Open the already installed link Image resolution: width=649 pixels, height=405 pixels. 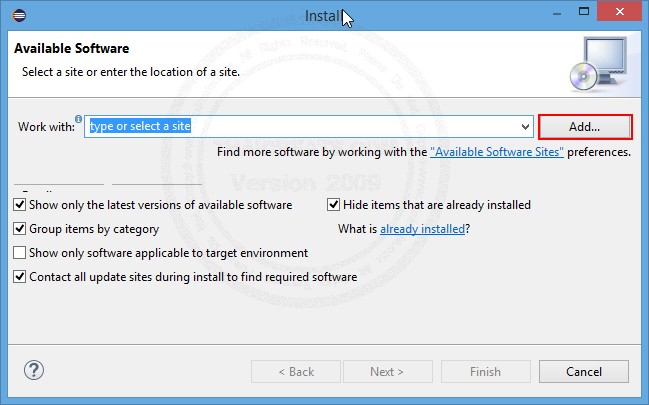point(423,229)
